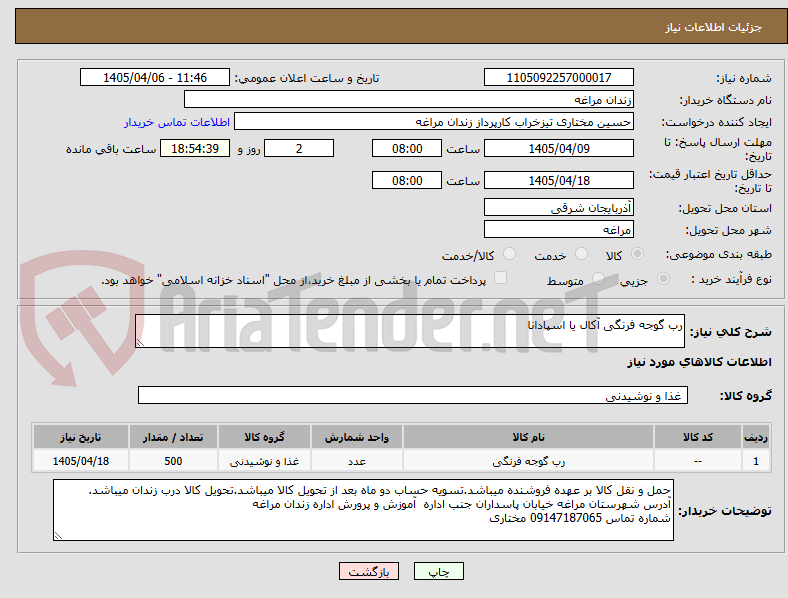Select the متوسط purchase type radio

pyautogui.click(x=598, y=279)
